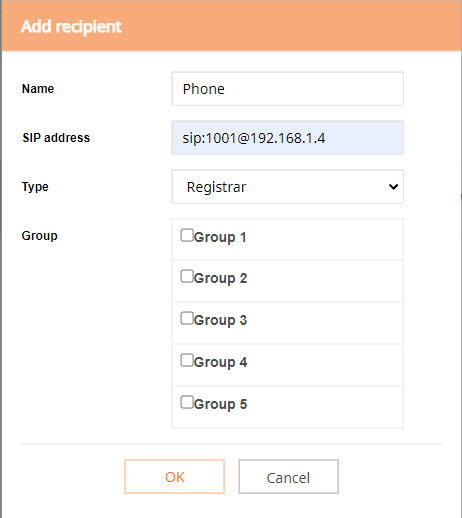The height and width of the screenshot is (518, 462).
Task: Select the Group 4 checkbox
Action: tap(187, 360)
